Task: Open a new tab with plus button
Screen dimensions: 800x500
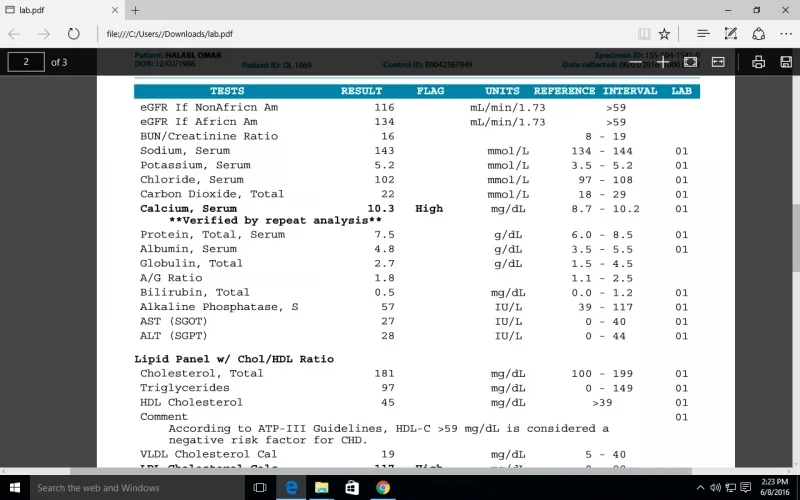Action: coord(135,10)
